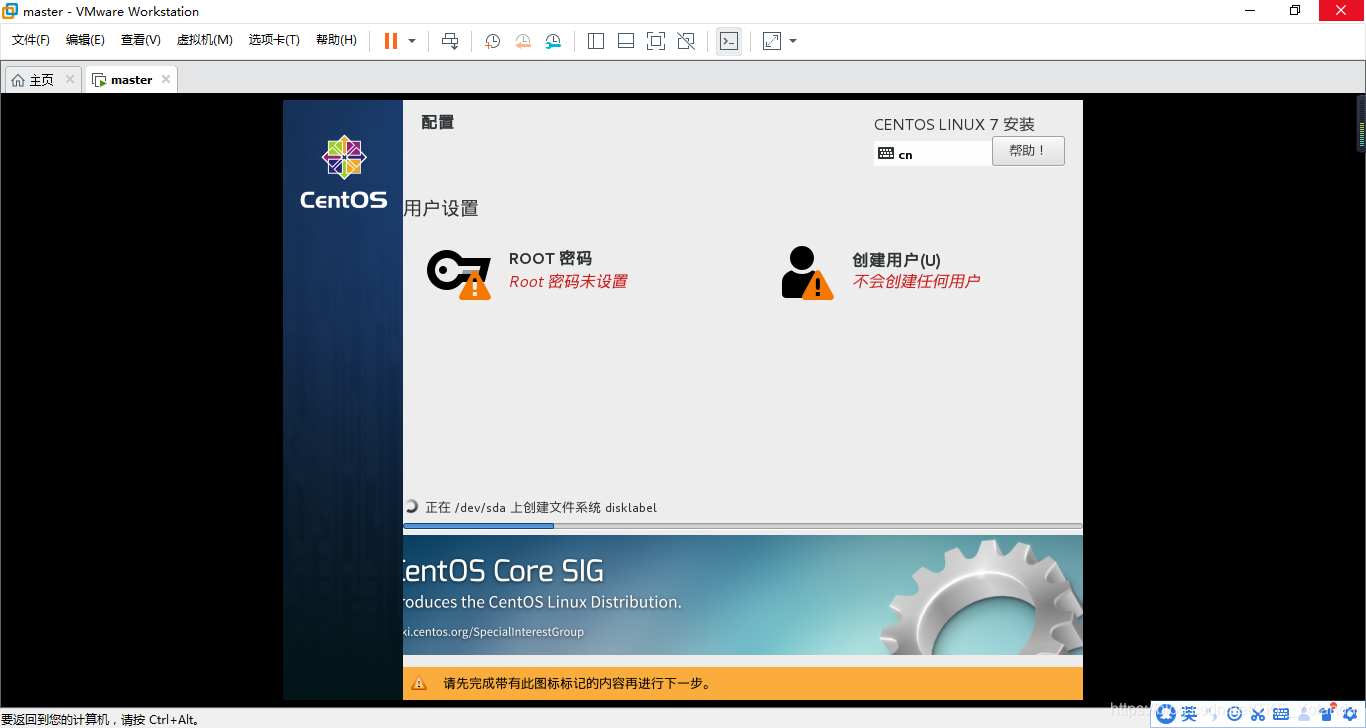Pause the virtual machine with the orange pause button

click(391, 41)
